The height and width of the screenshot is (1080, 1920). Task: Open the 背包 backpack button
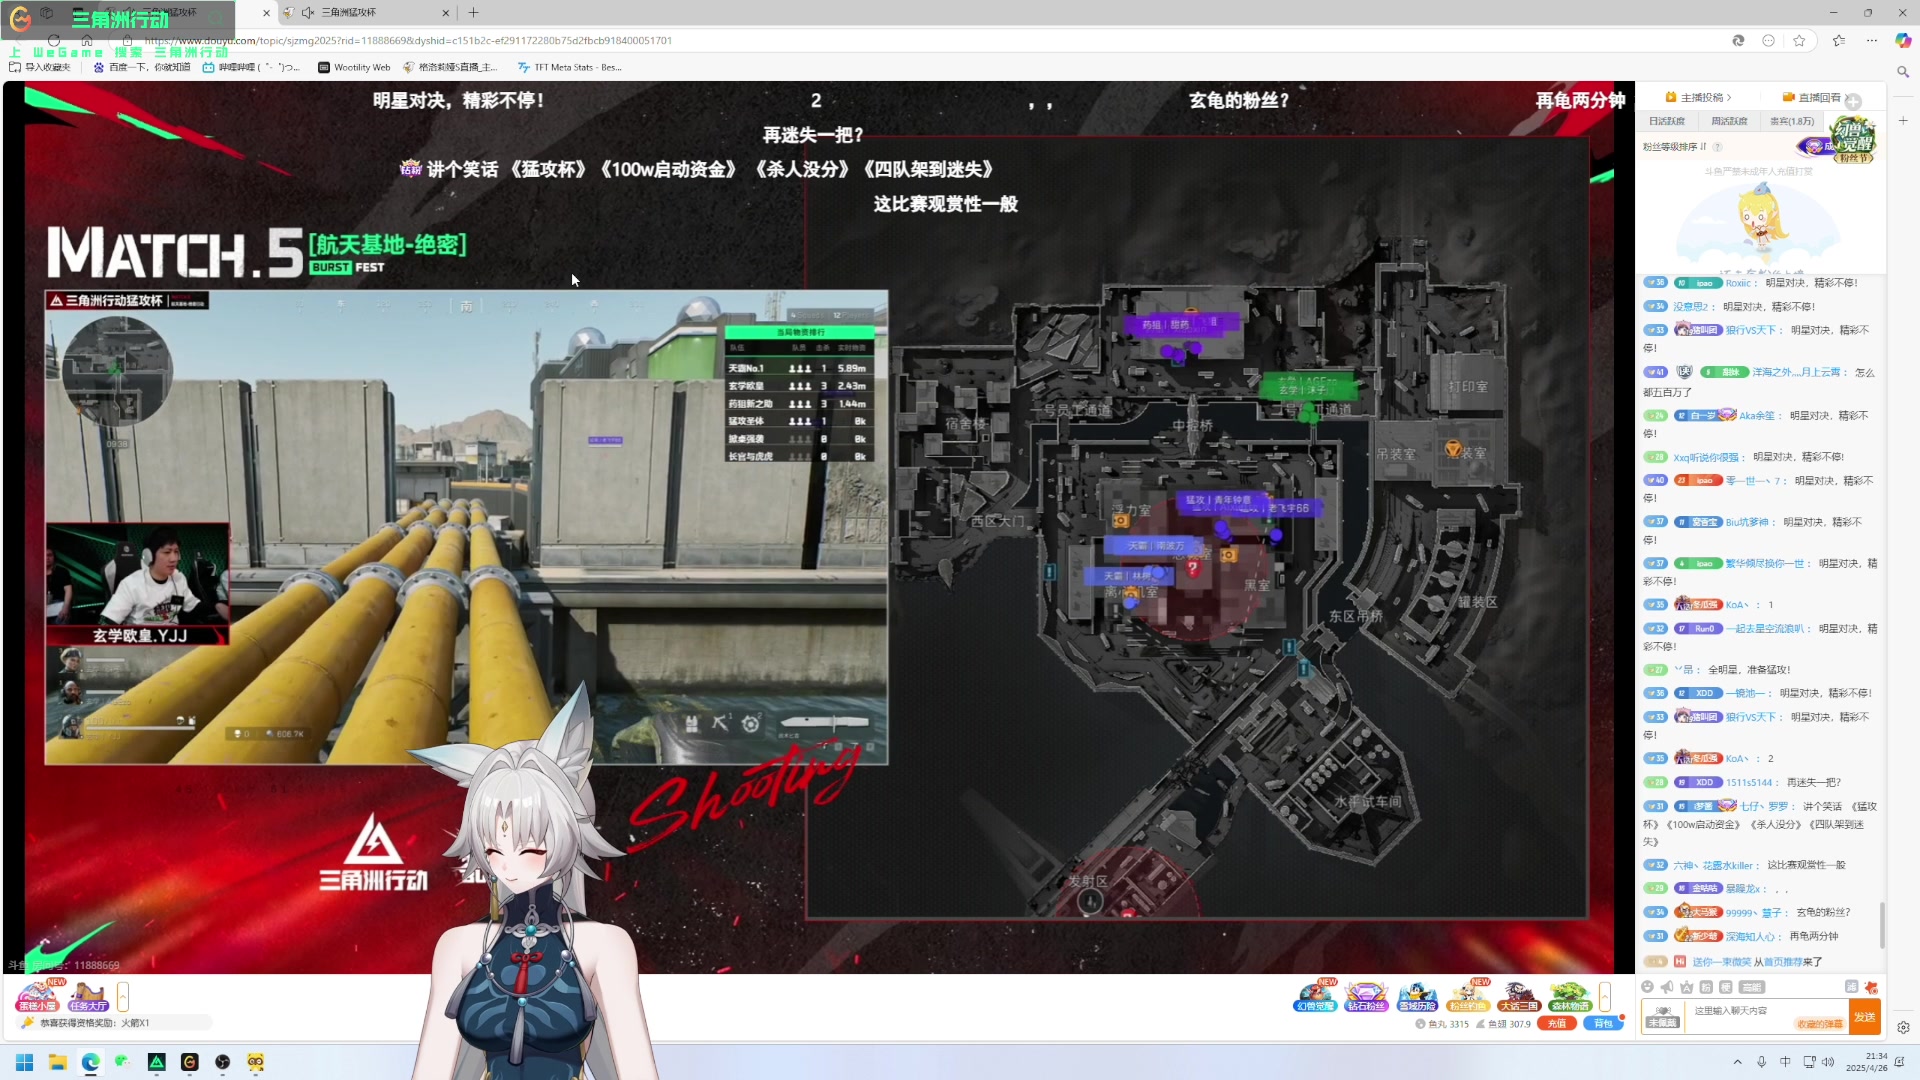coord(1603,1024)
